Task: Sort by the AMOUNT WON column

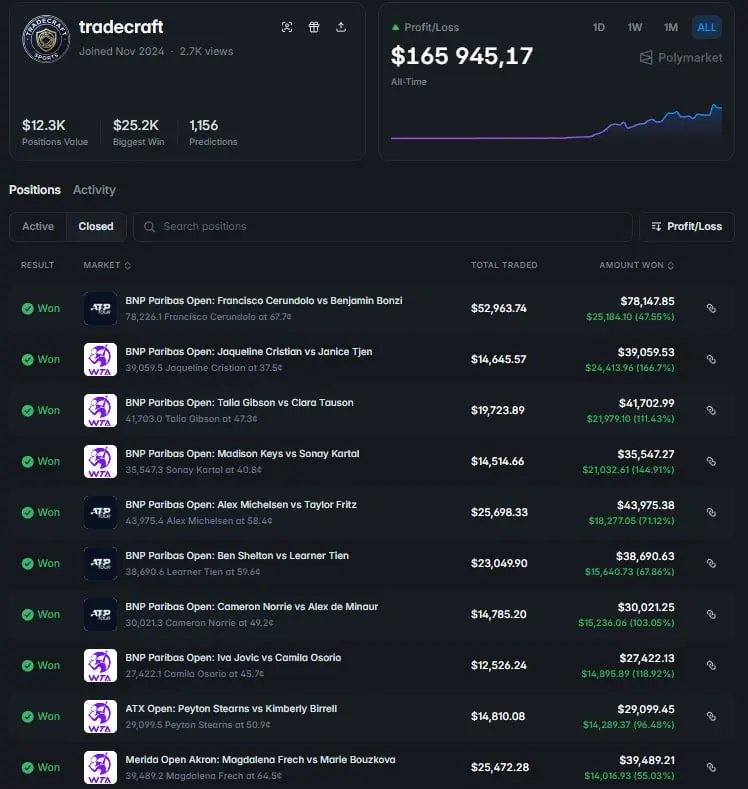Action: pos(636,265)
